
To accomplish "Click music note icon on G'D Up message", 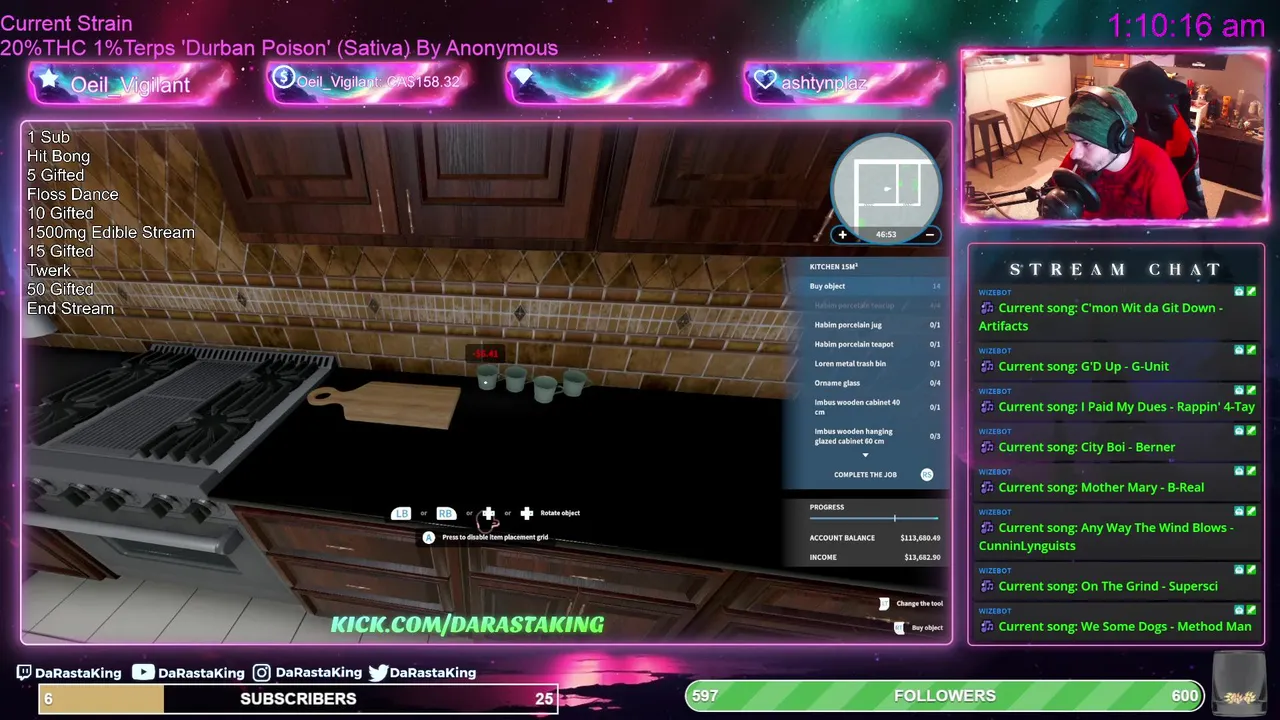I will (987, 367).
